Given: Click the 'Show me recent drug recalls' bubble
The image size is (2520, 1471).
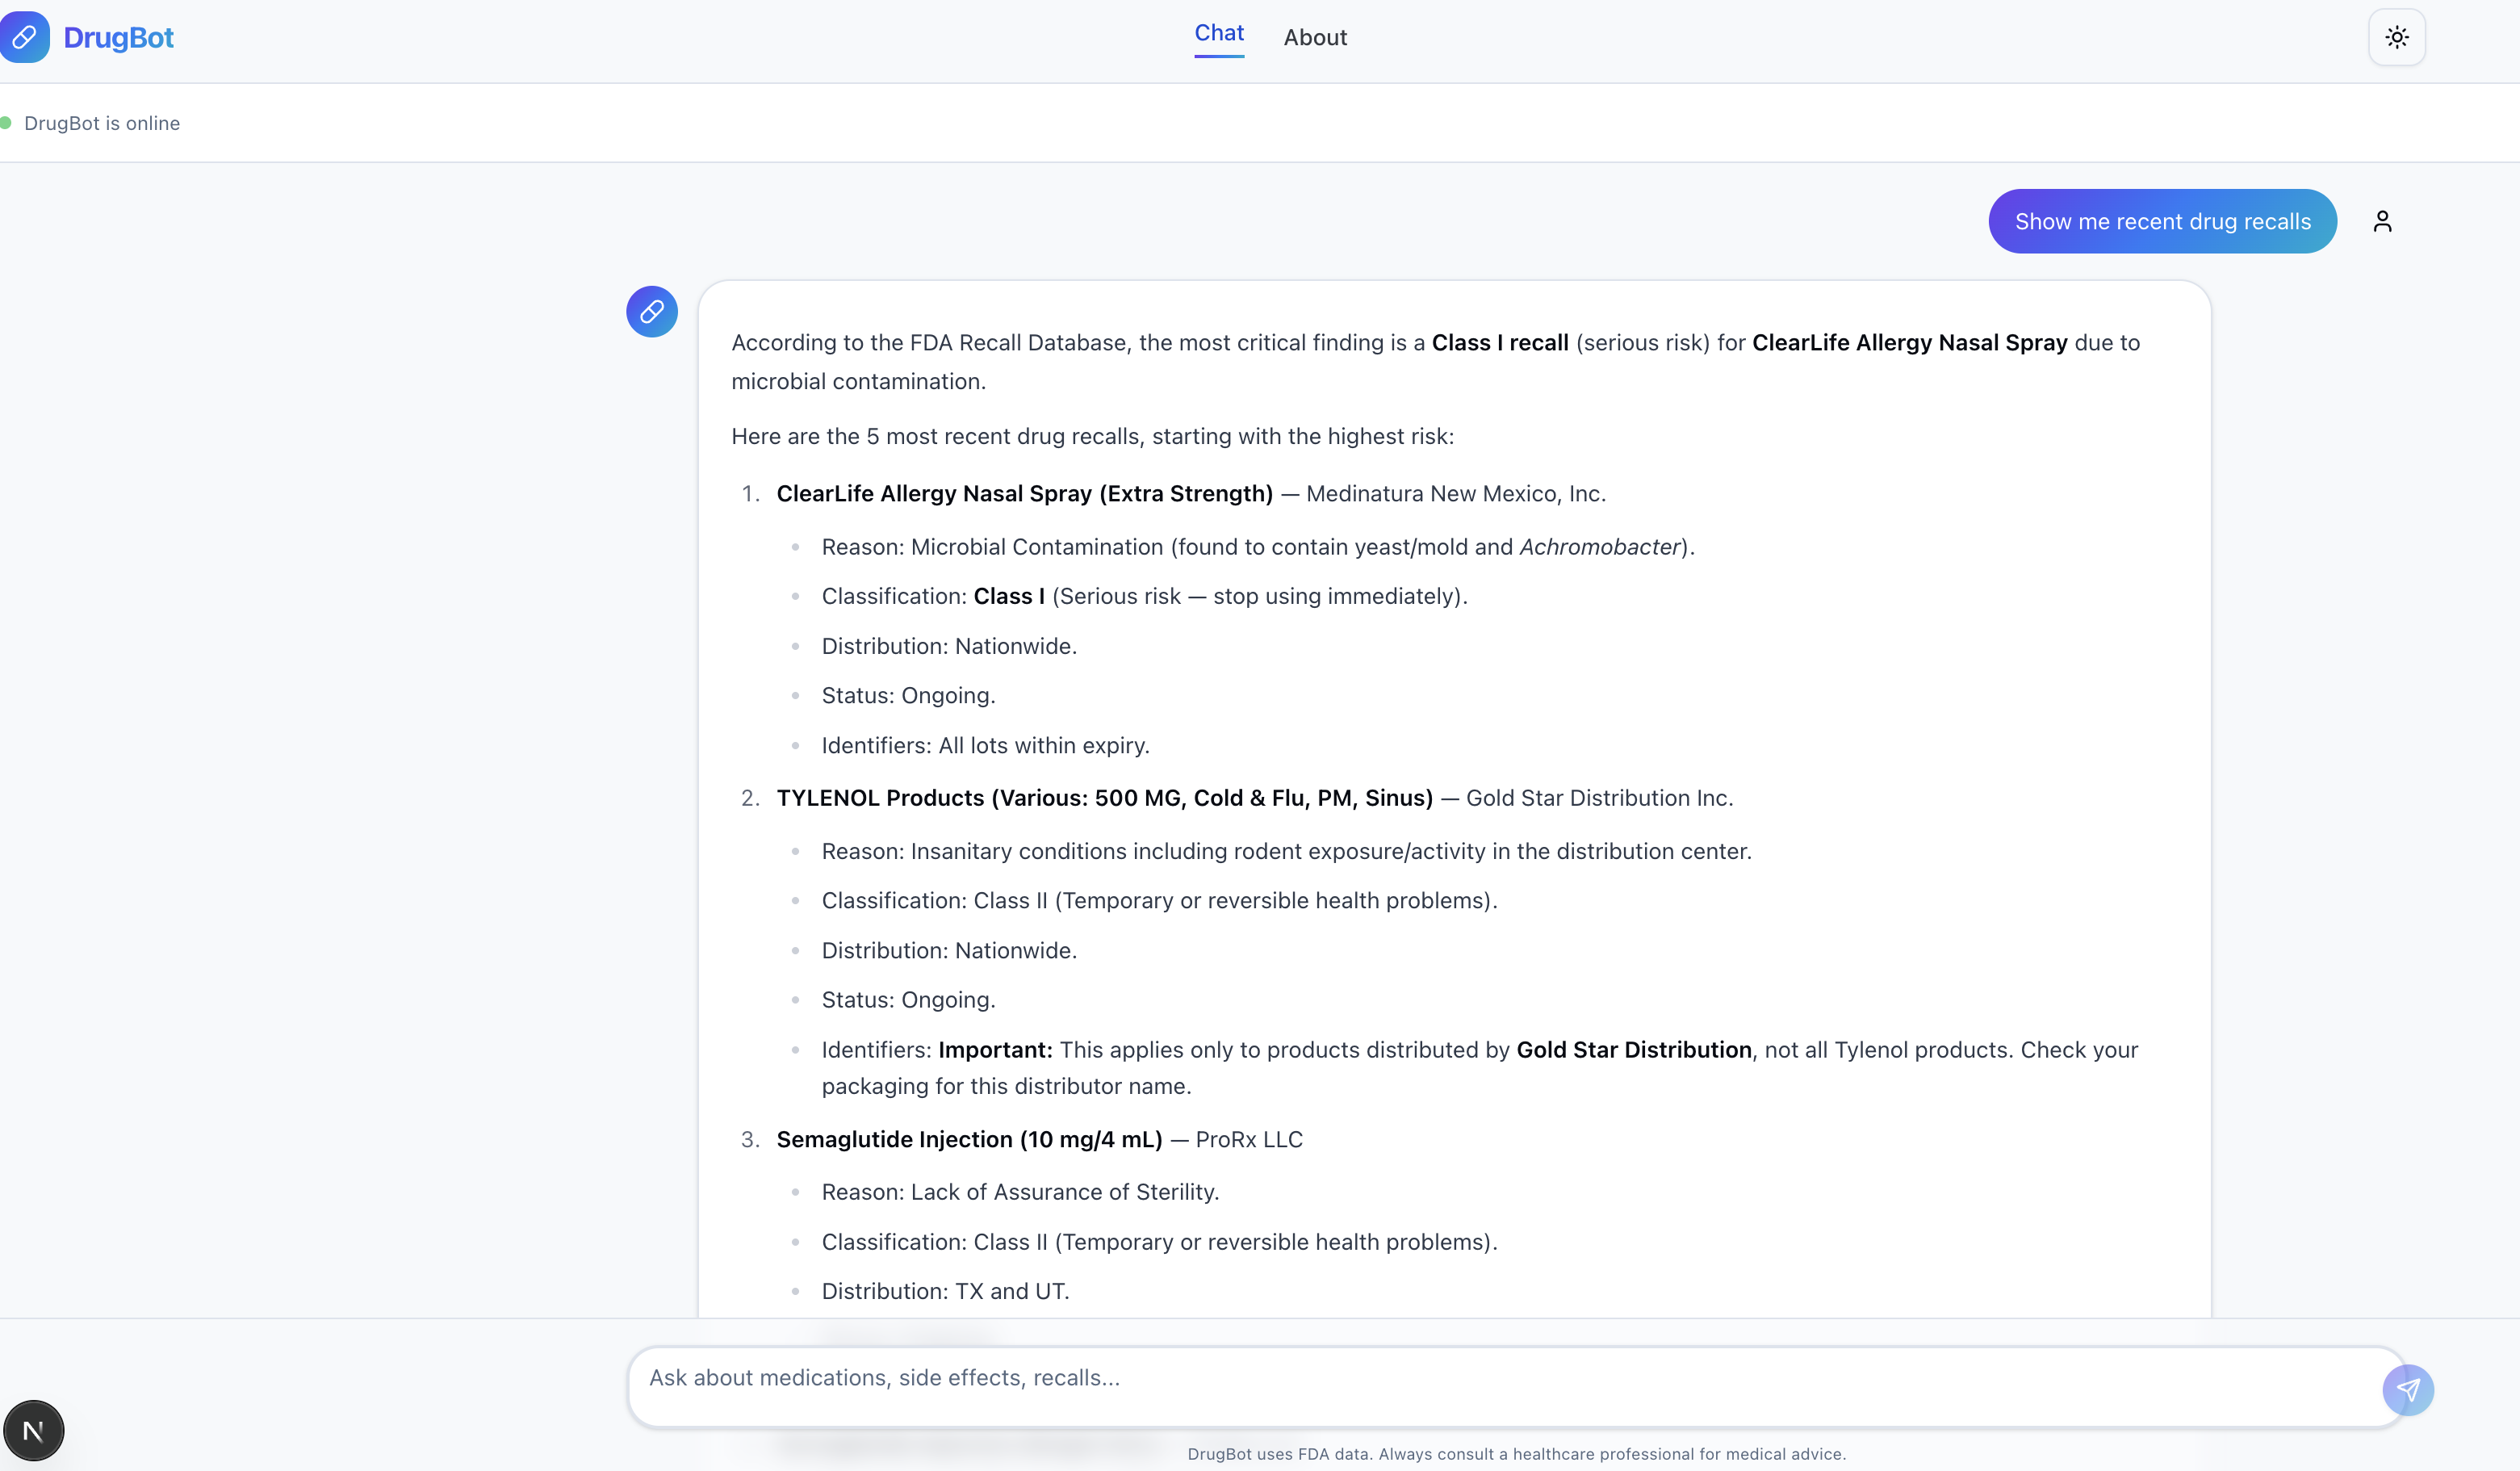Looking at the screenshot, I should tap(2162, 221).
